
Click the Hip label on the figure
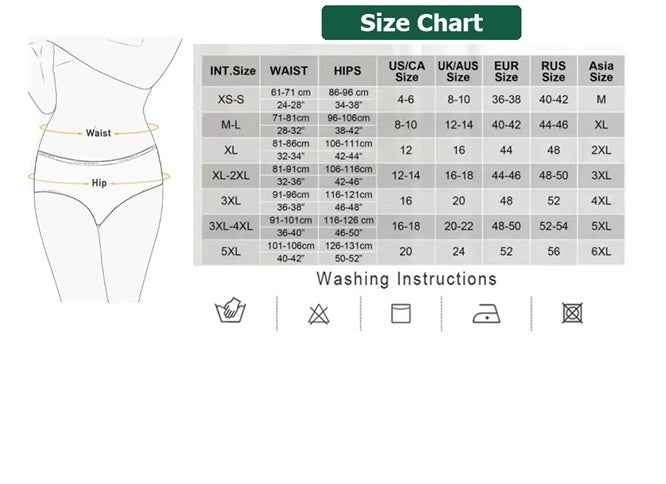pos(99,183)
